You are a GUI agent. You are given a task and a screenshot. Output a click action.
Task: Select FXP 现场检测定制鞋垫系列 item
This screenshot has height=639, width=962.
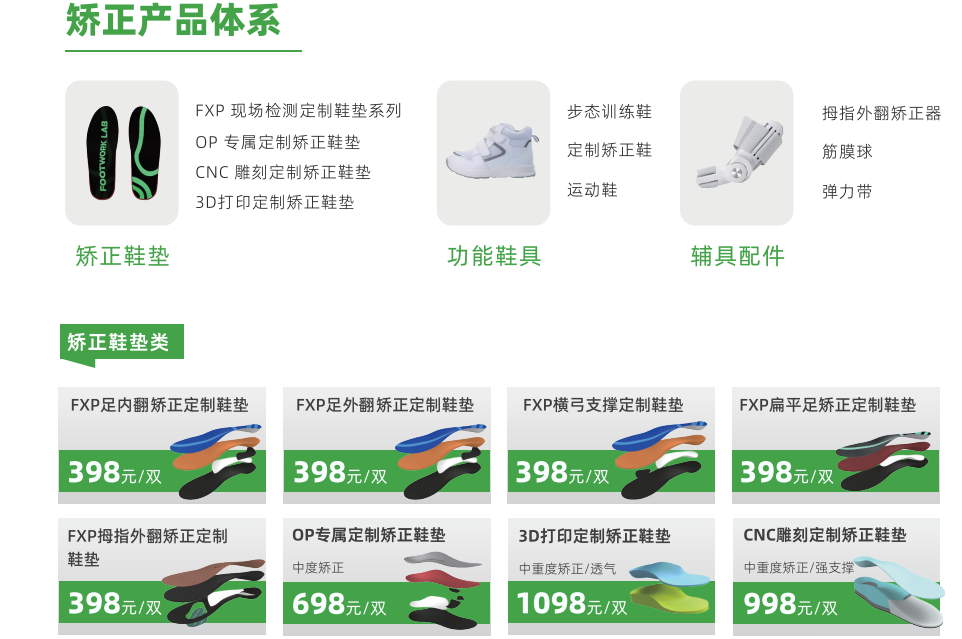click(298, 111)
